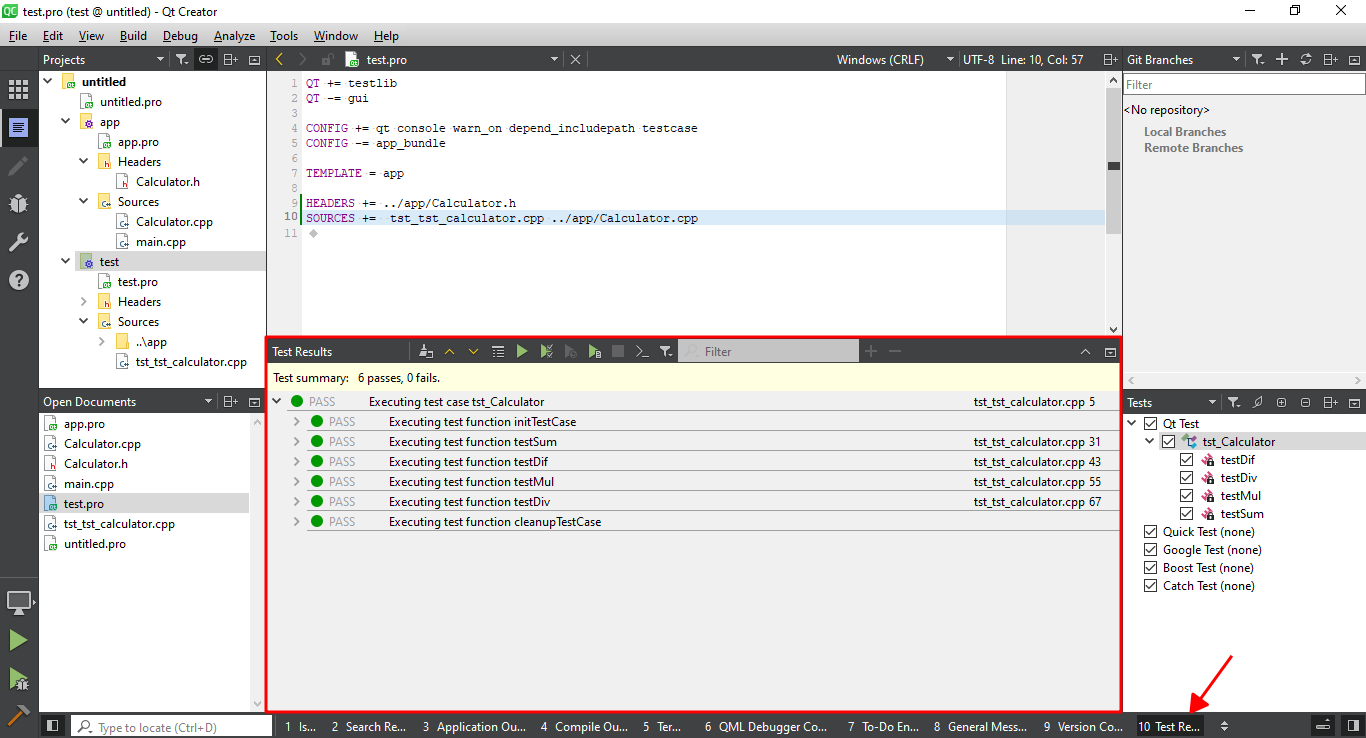Toggle Quick Test (none) checkbox
The height and width of the screenshot is (738, 1366).
pos(1150,532)
